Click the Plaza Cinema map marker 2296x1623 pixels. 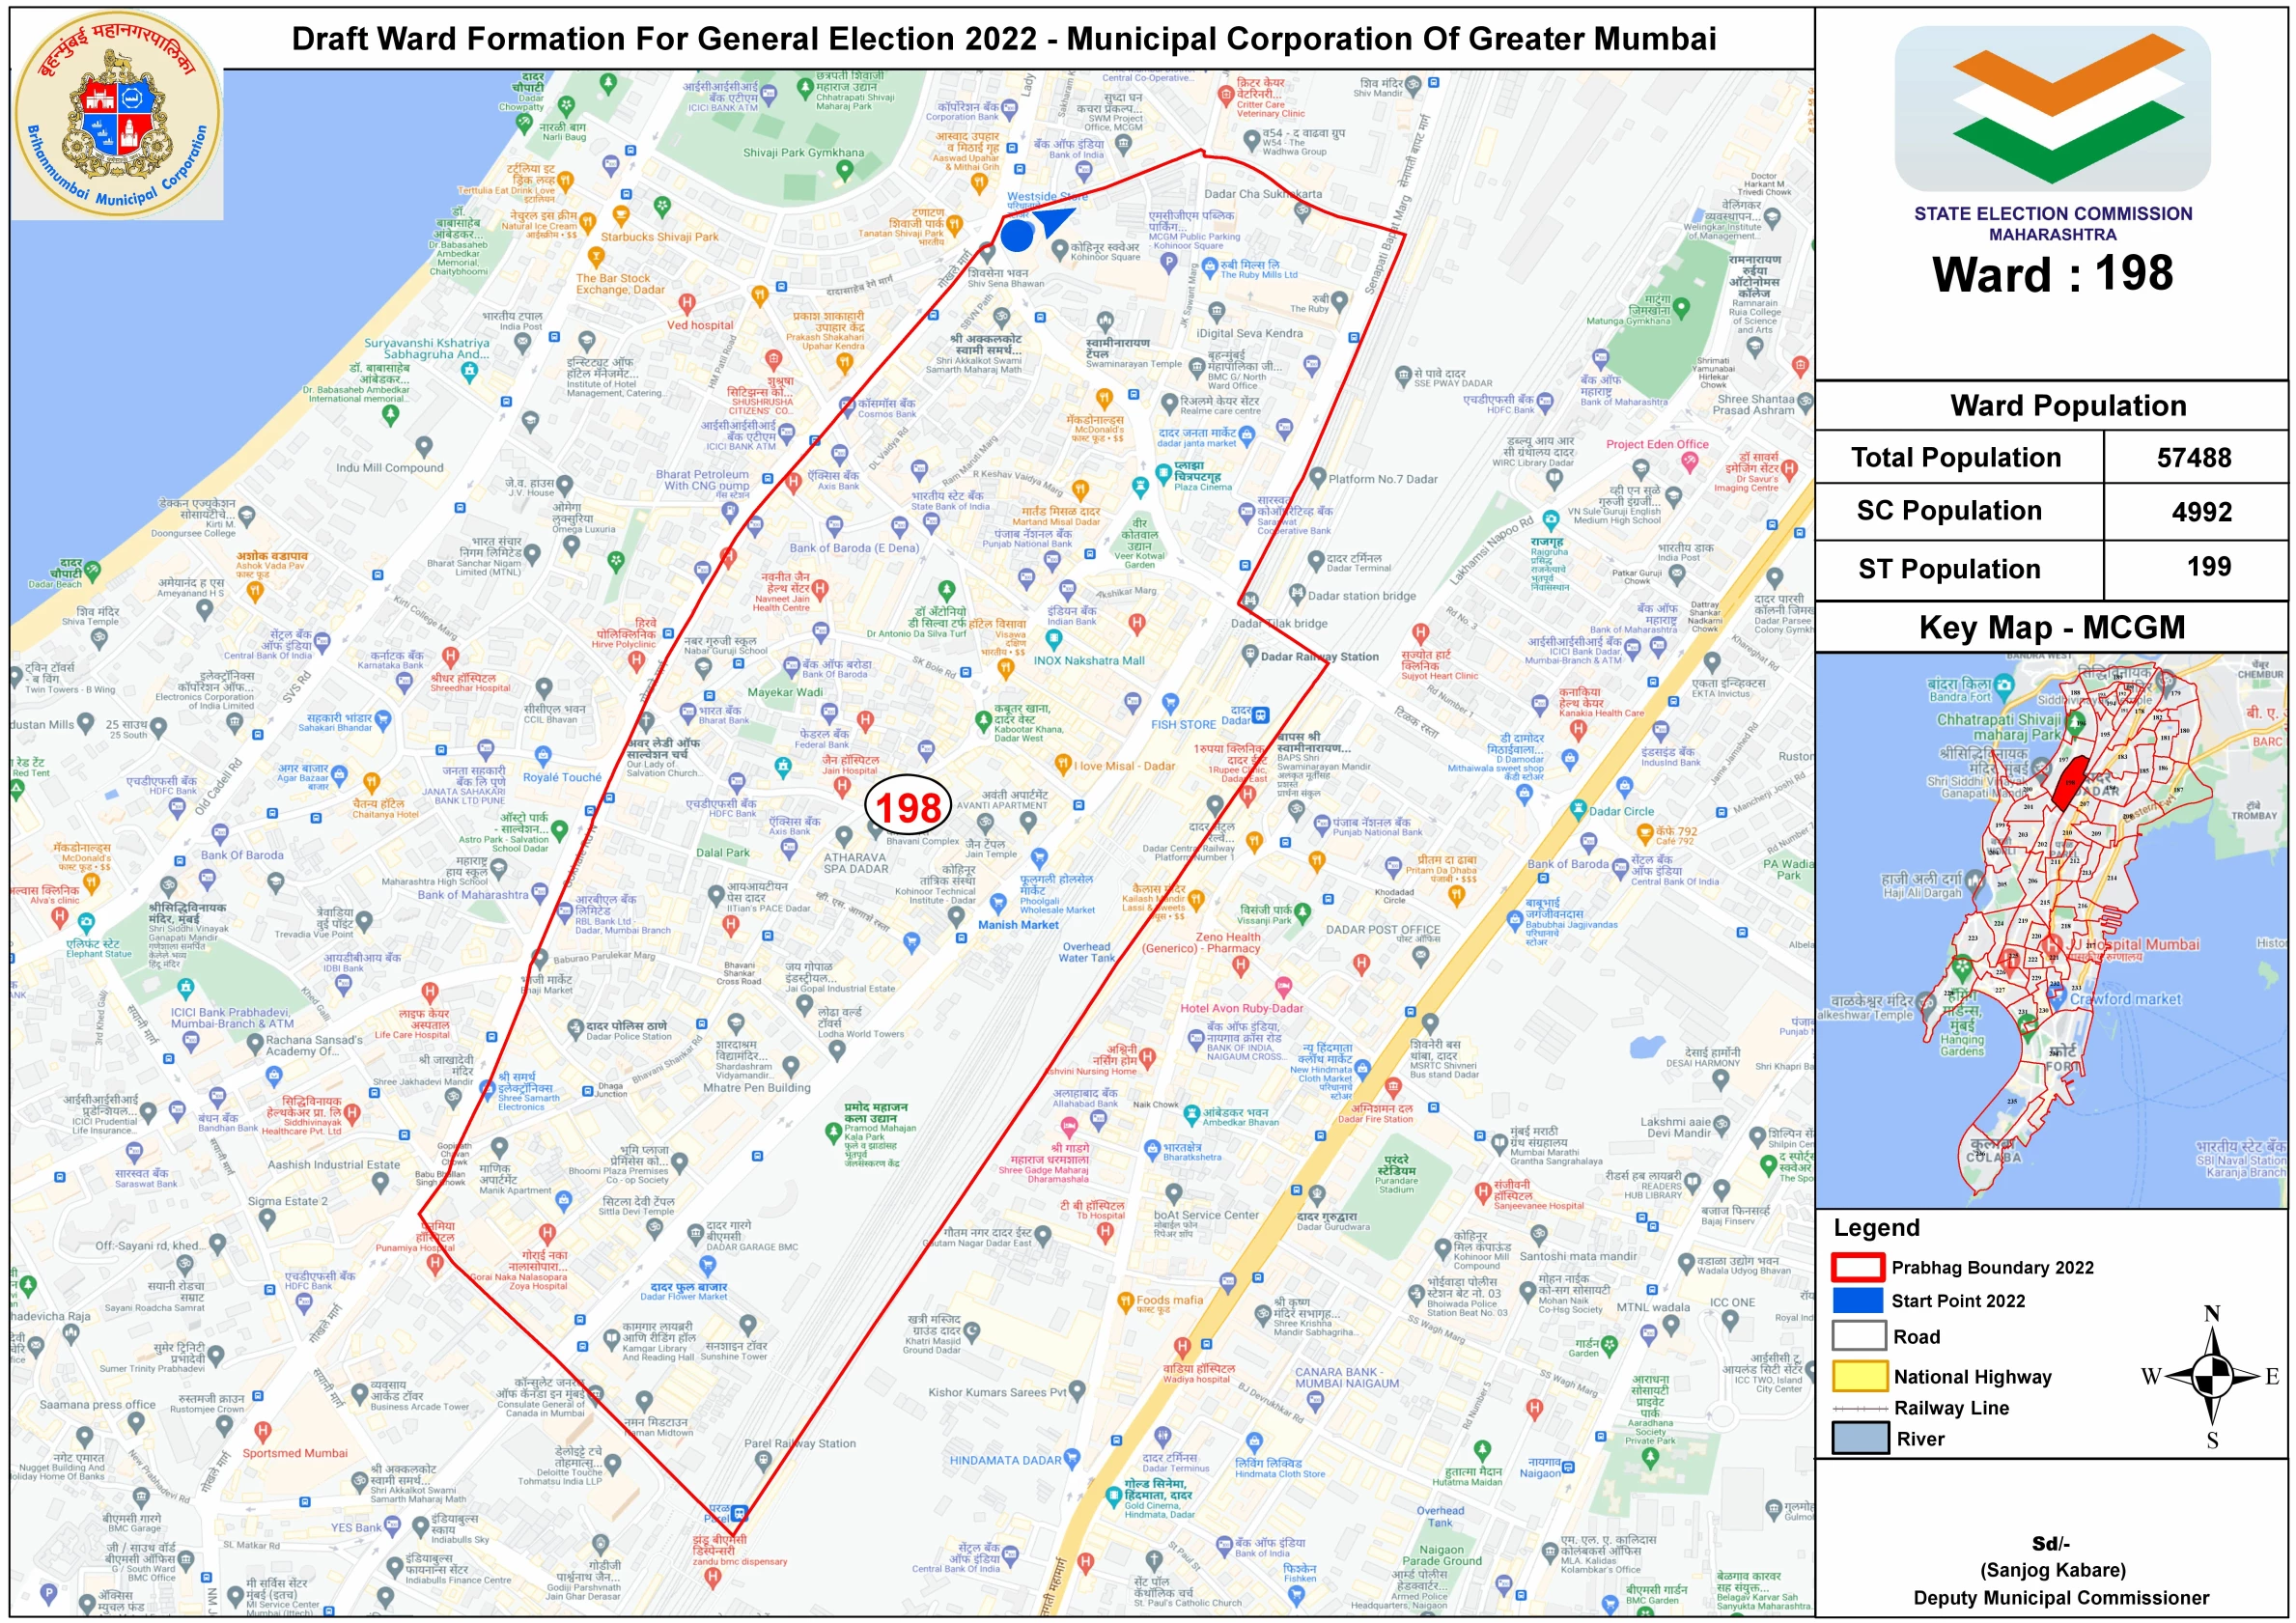[x=1163, y=473]
